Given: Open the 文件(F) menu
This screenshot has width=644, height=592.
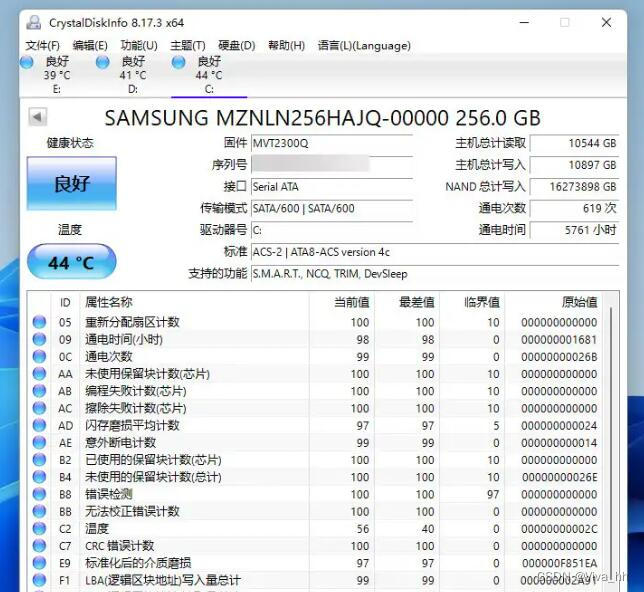Looking at the screenshot, I should click(42, 45).
